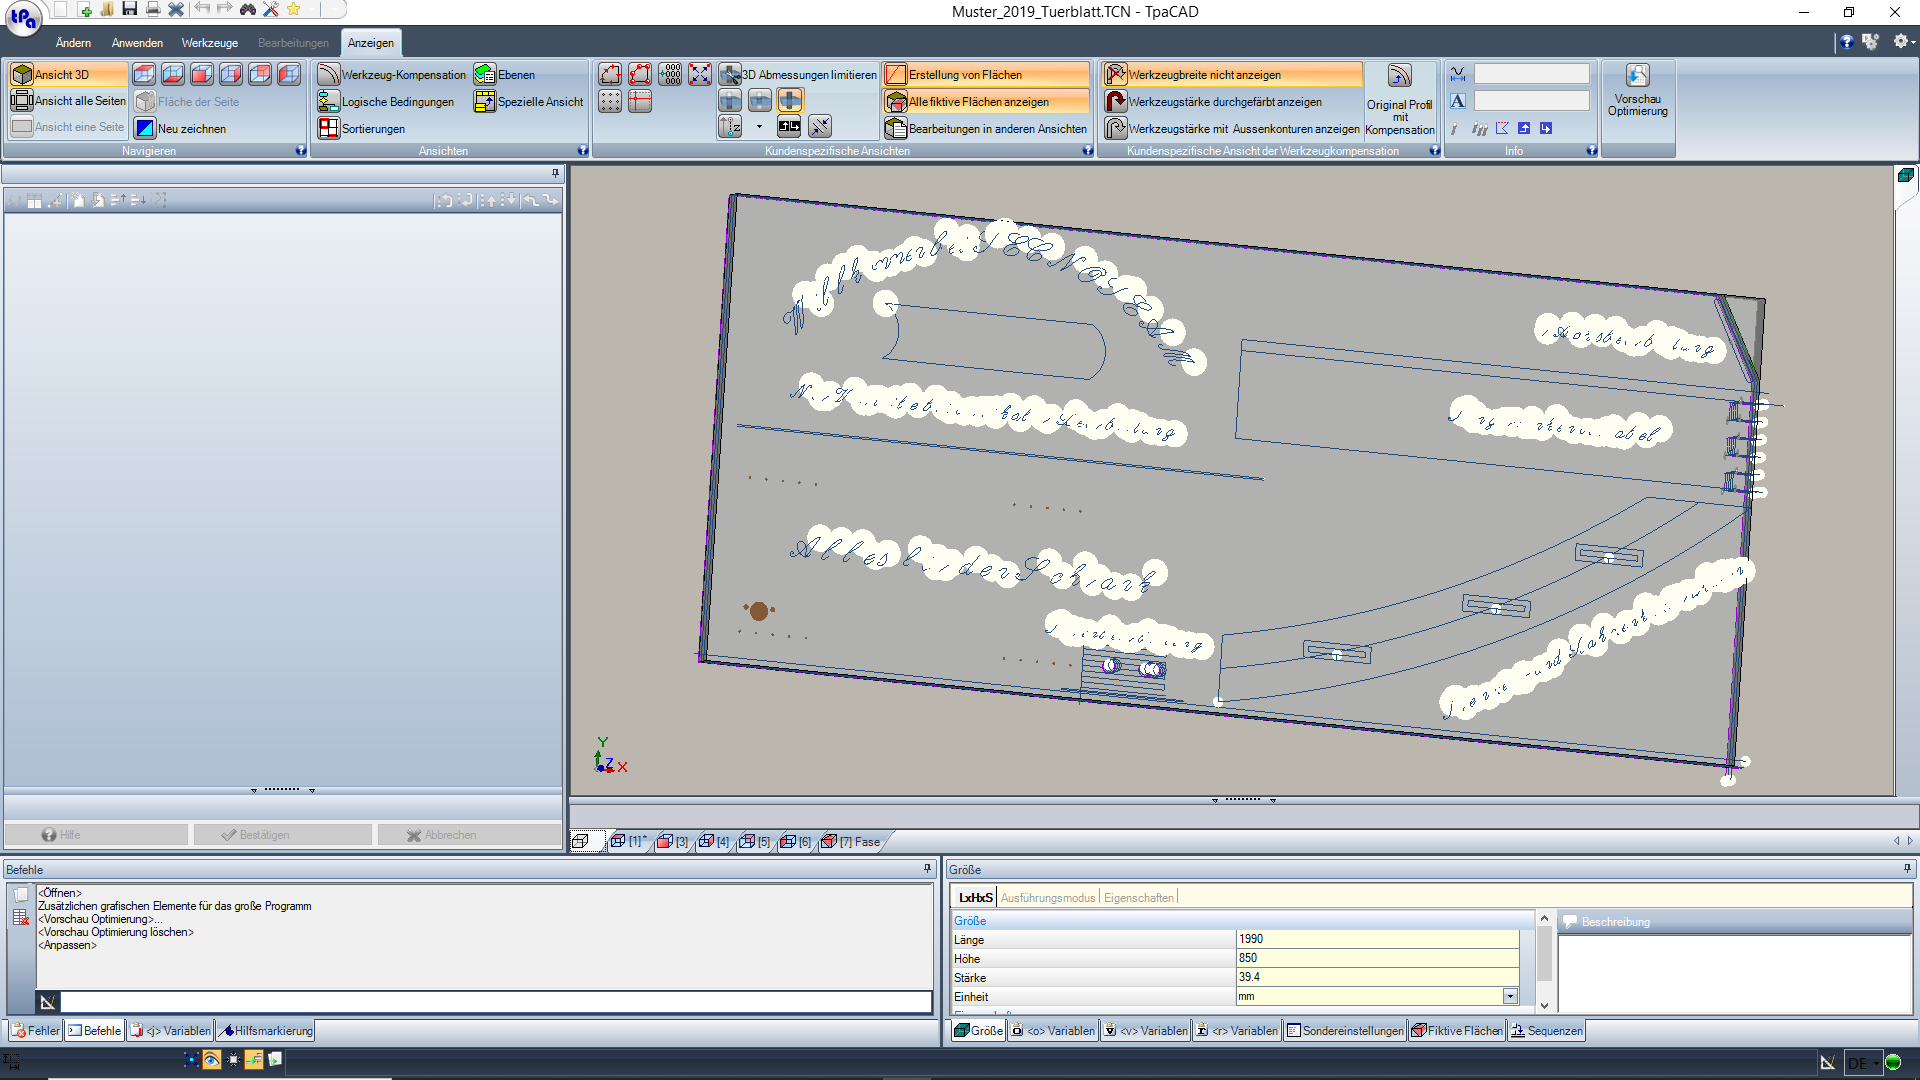
Task: Open Werkzeug-Kompensation view
Action: 392,74
